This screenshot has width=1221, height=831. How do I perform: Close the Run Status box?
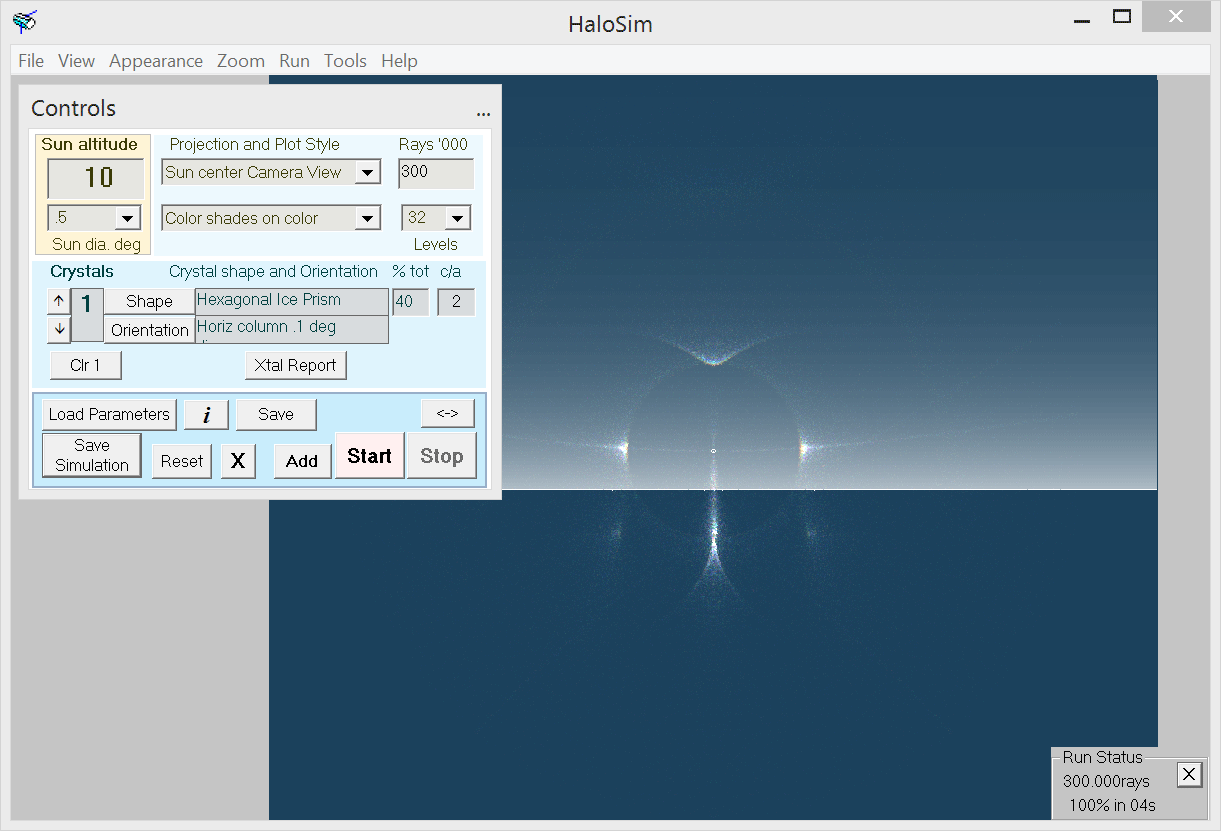pyautogui.click(x=1187, y=774)
